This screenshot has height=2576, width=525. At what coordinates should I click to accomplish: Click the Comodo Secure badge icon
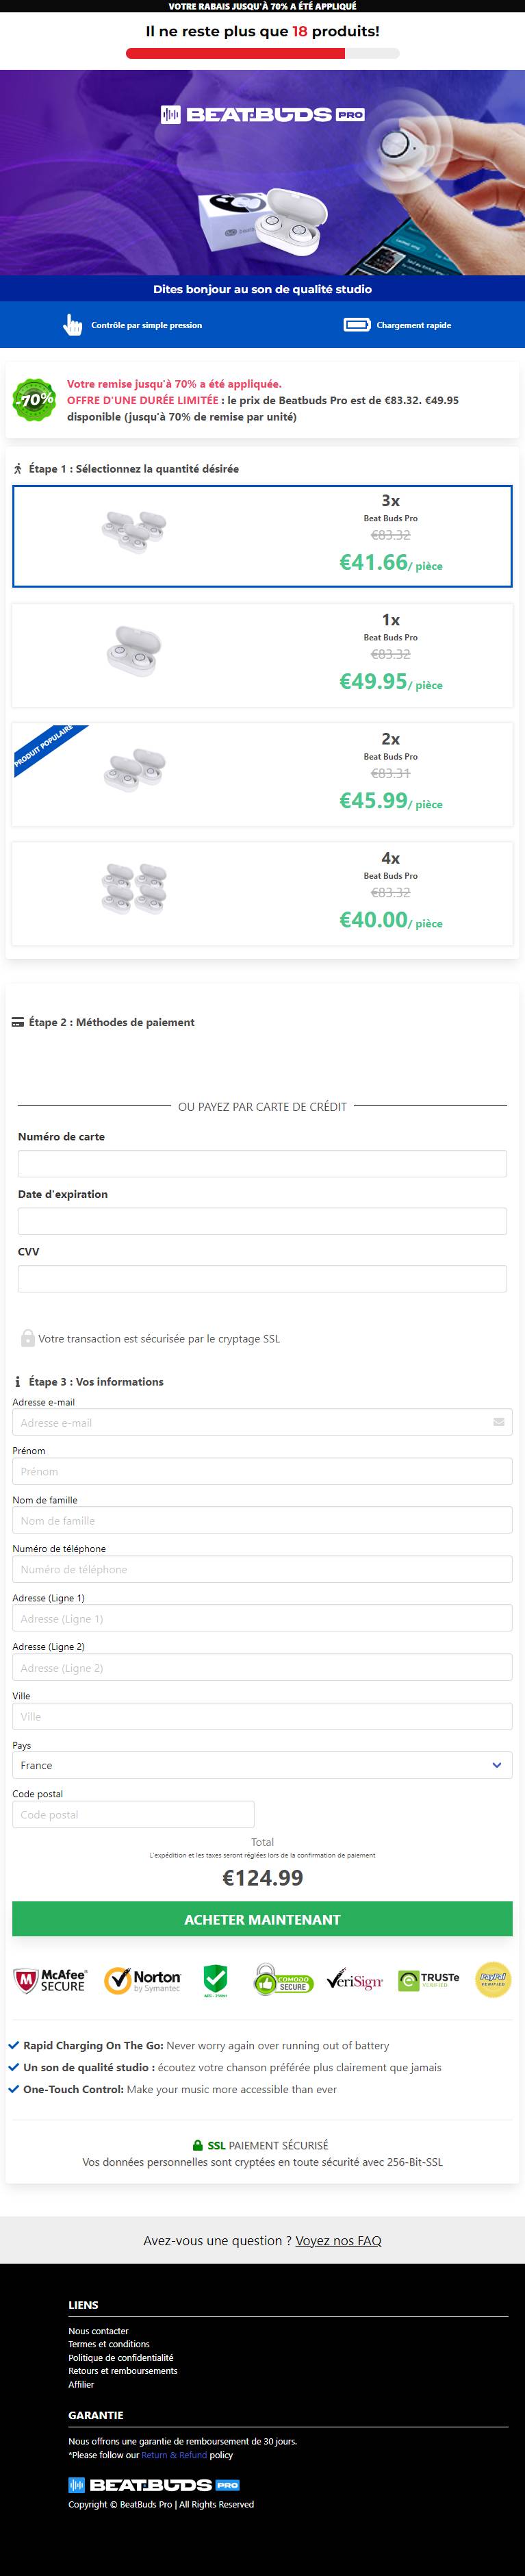pyautogui.click(x=283, y=1980)
